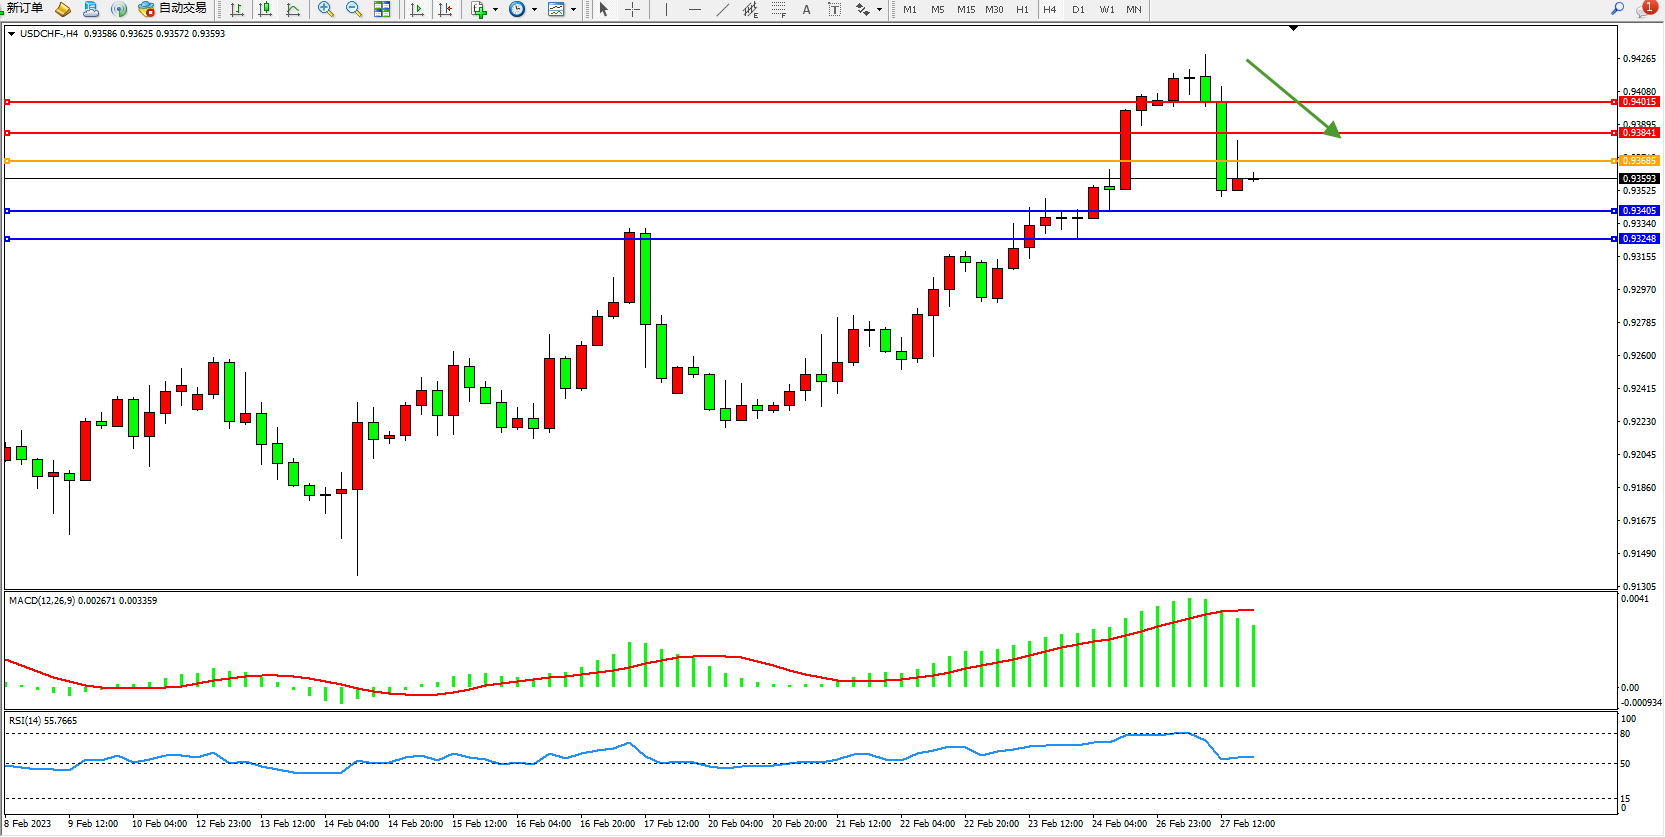
Task: Open the chart templates dropdown arrow
Action: click(x=573, y=10)
